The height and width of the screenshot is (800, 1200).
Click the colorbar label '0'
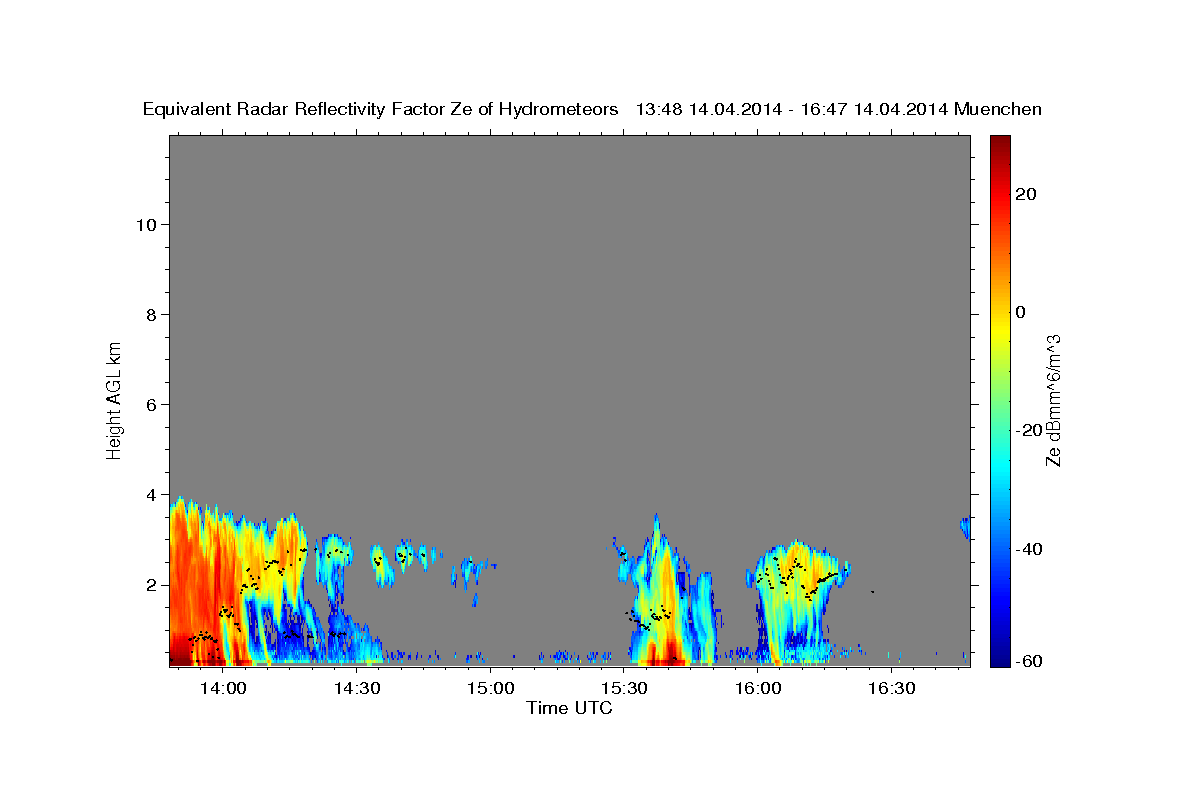(1021, 312)
